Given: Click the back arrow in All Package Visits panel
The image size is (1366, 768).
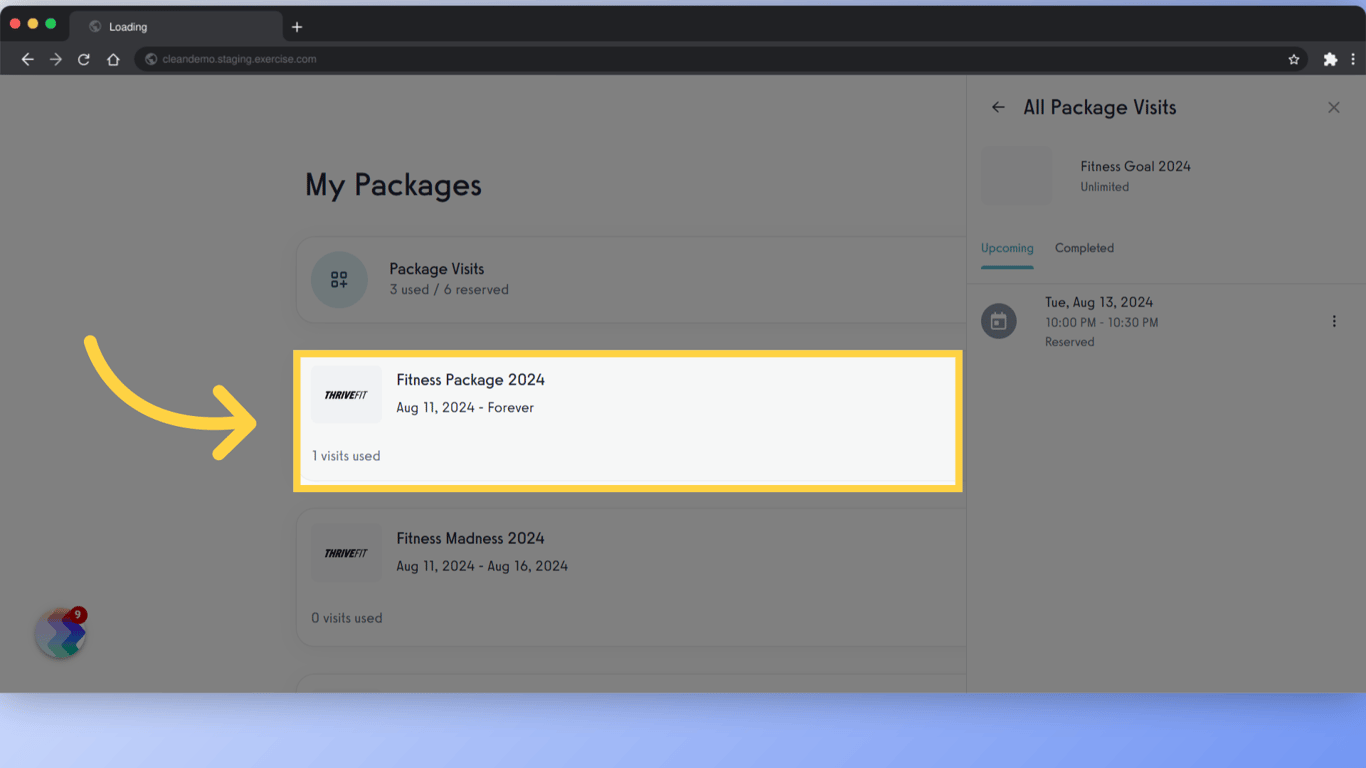Looking at the screenshot, I should point(998,107).
